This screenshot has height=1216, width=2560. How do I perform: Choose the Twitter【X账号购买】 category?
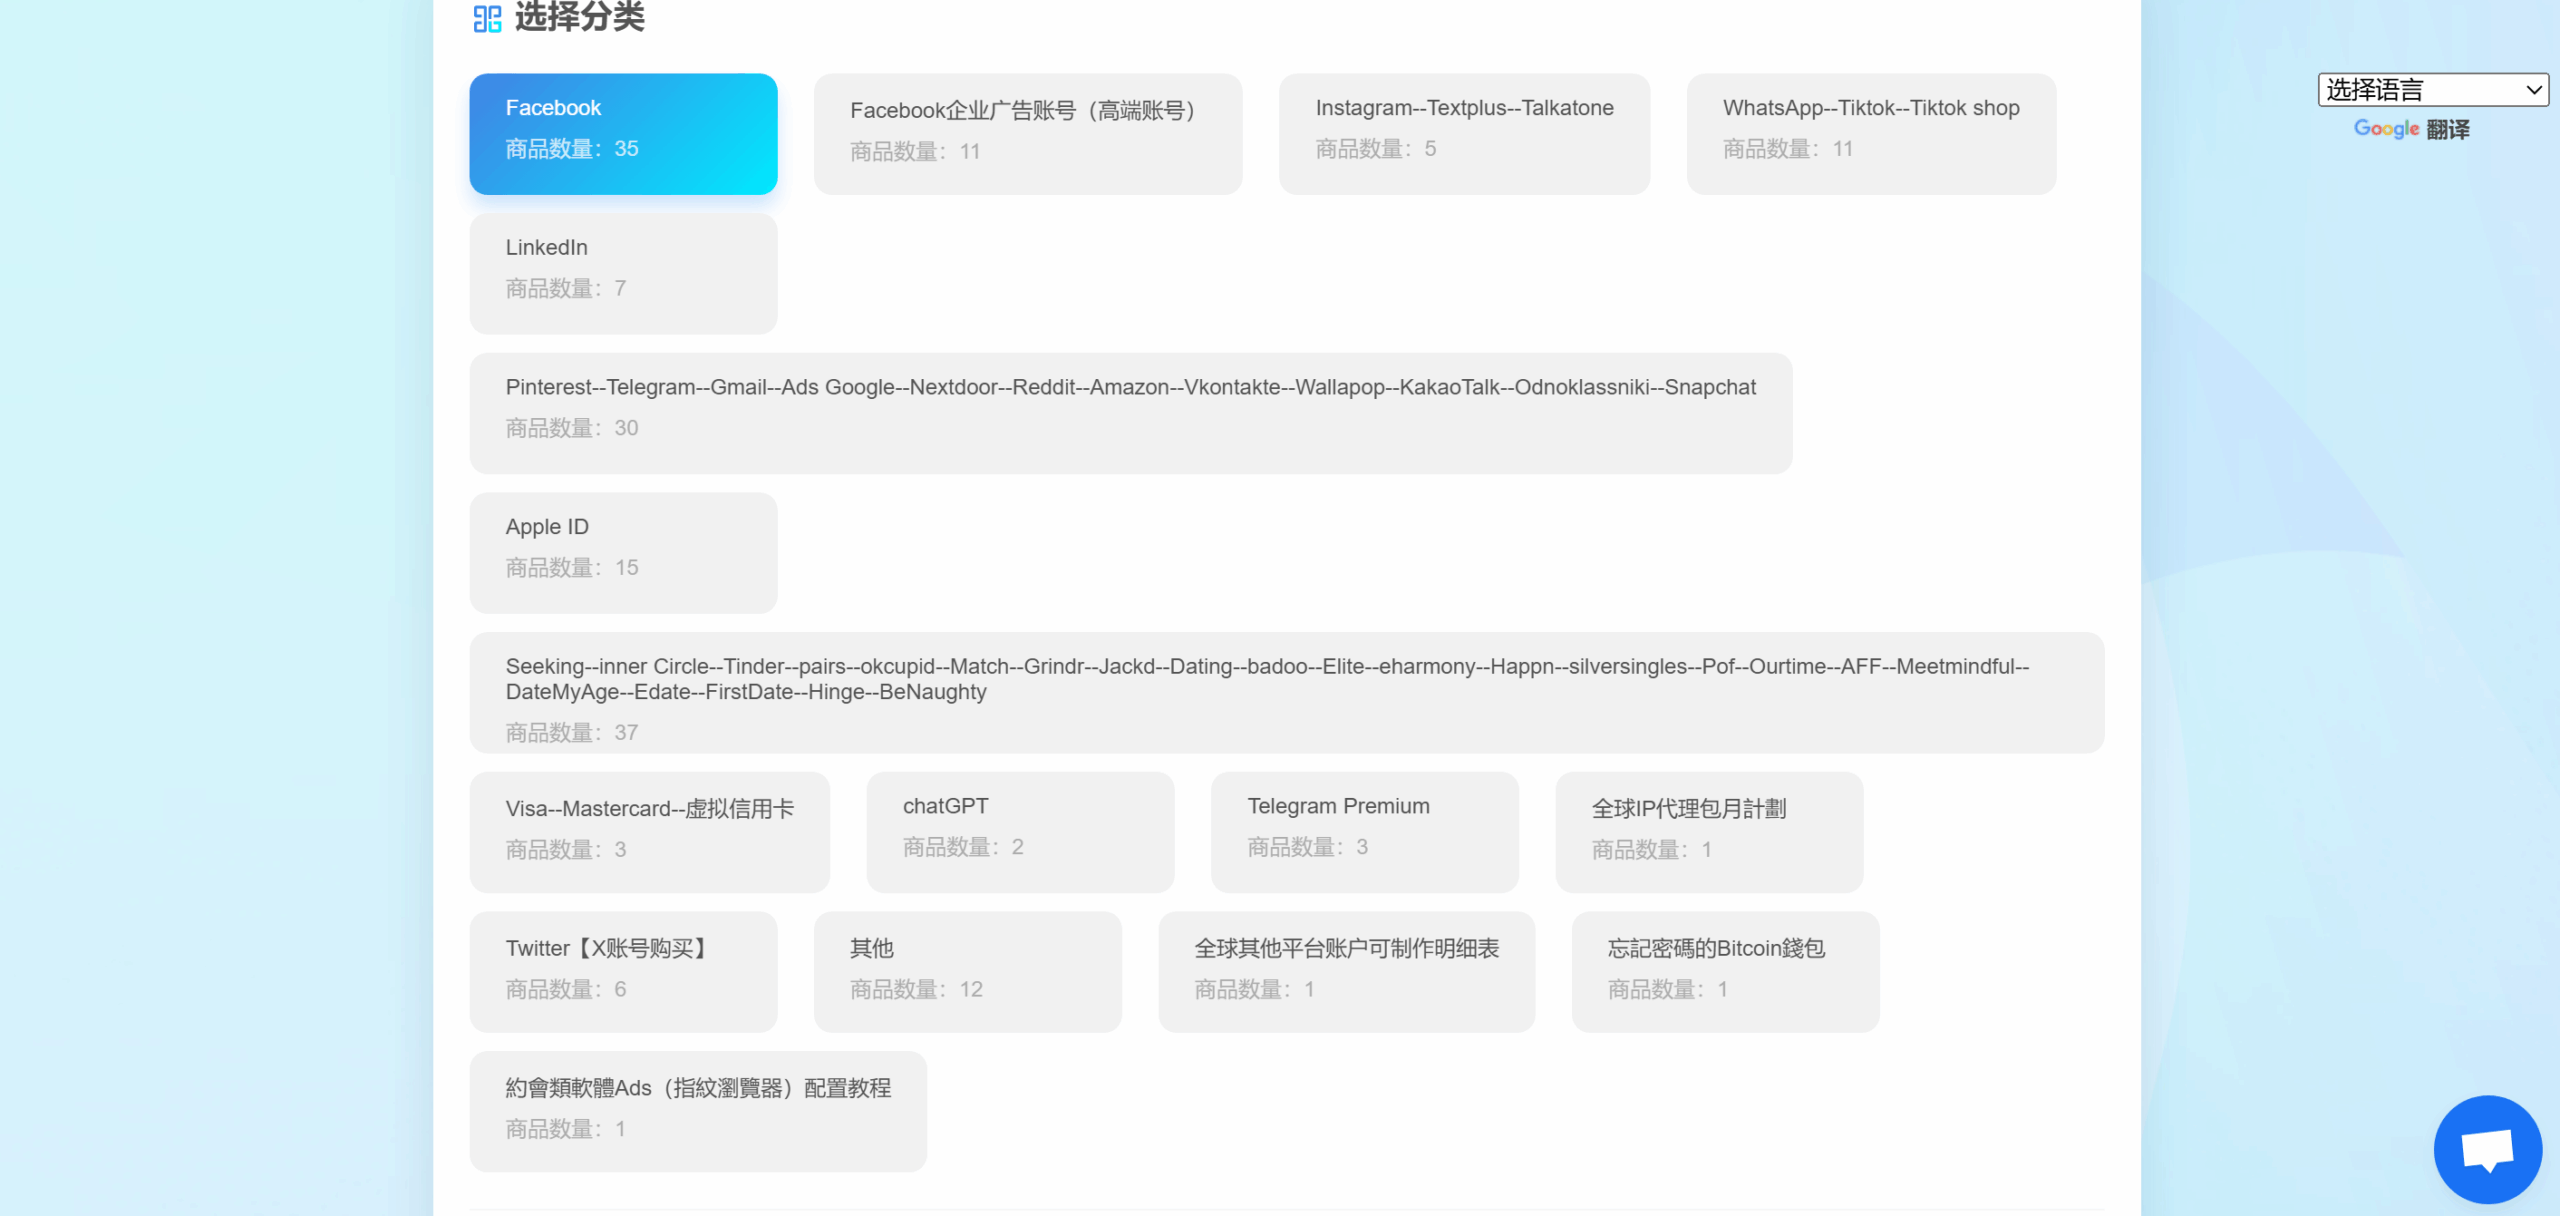[x=623, y=971]
